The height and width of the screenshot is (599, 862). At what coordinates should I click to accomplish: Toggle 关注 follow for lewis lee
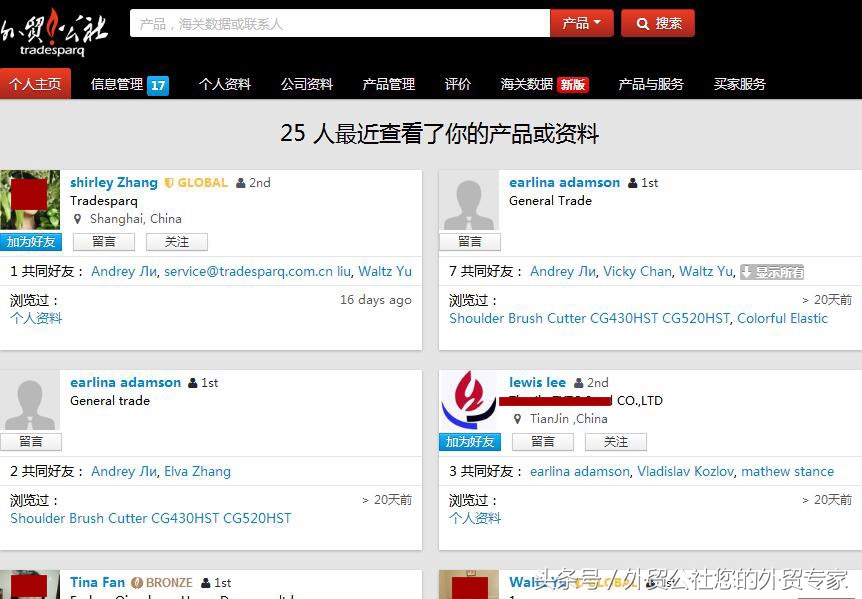615,441
